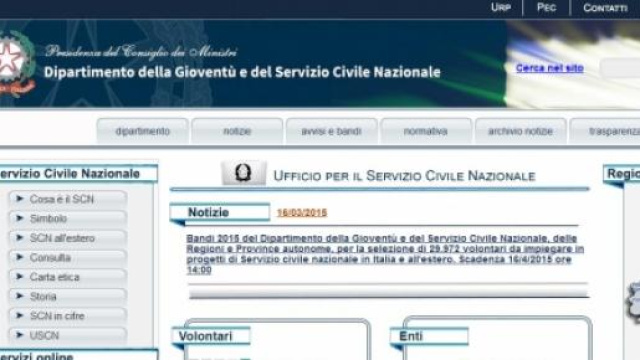Image resolution: width=640 pixels, height=360 pixels.
Task: Click the Enti section heading
Action: (429, 336)
